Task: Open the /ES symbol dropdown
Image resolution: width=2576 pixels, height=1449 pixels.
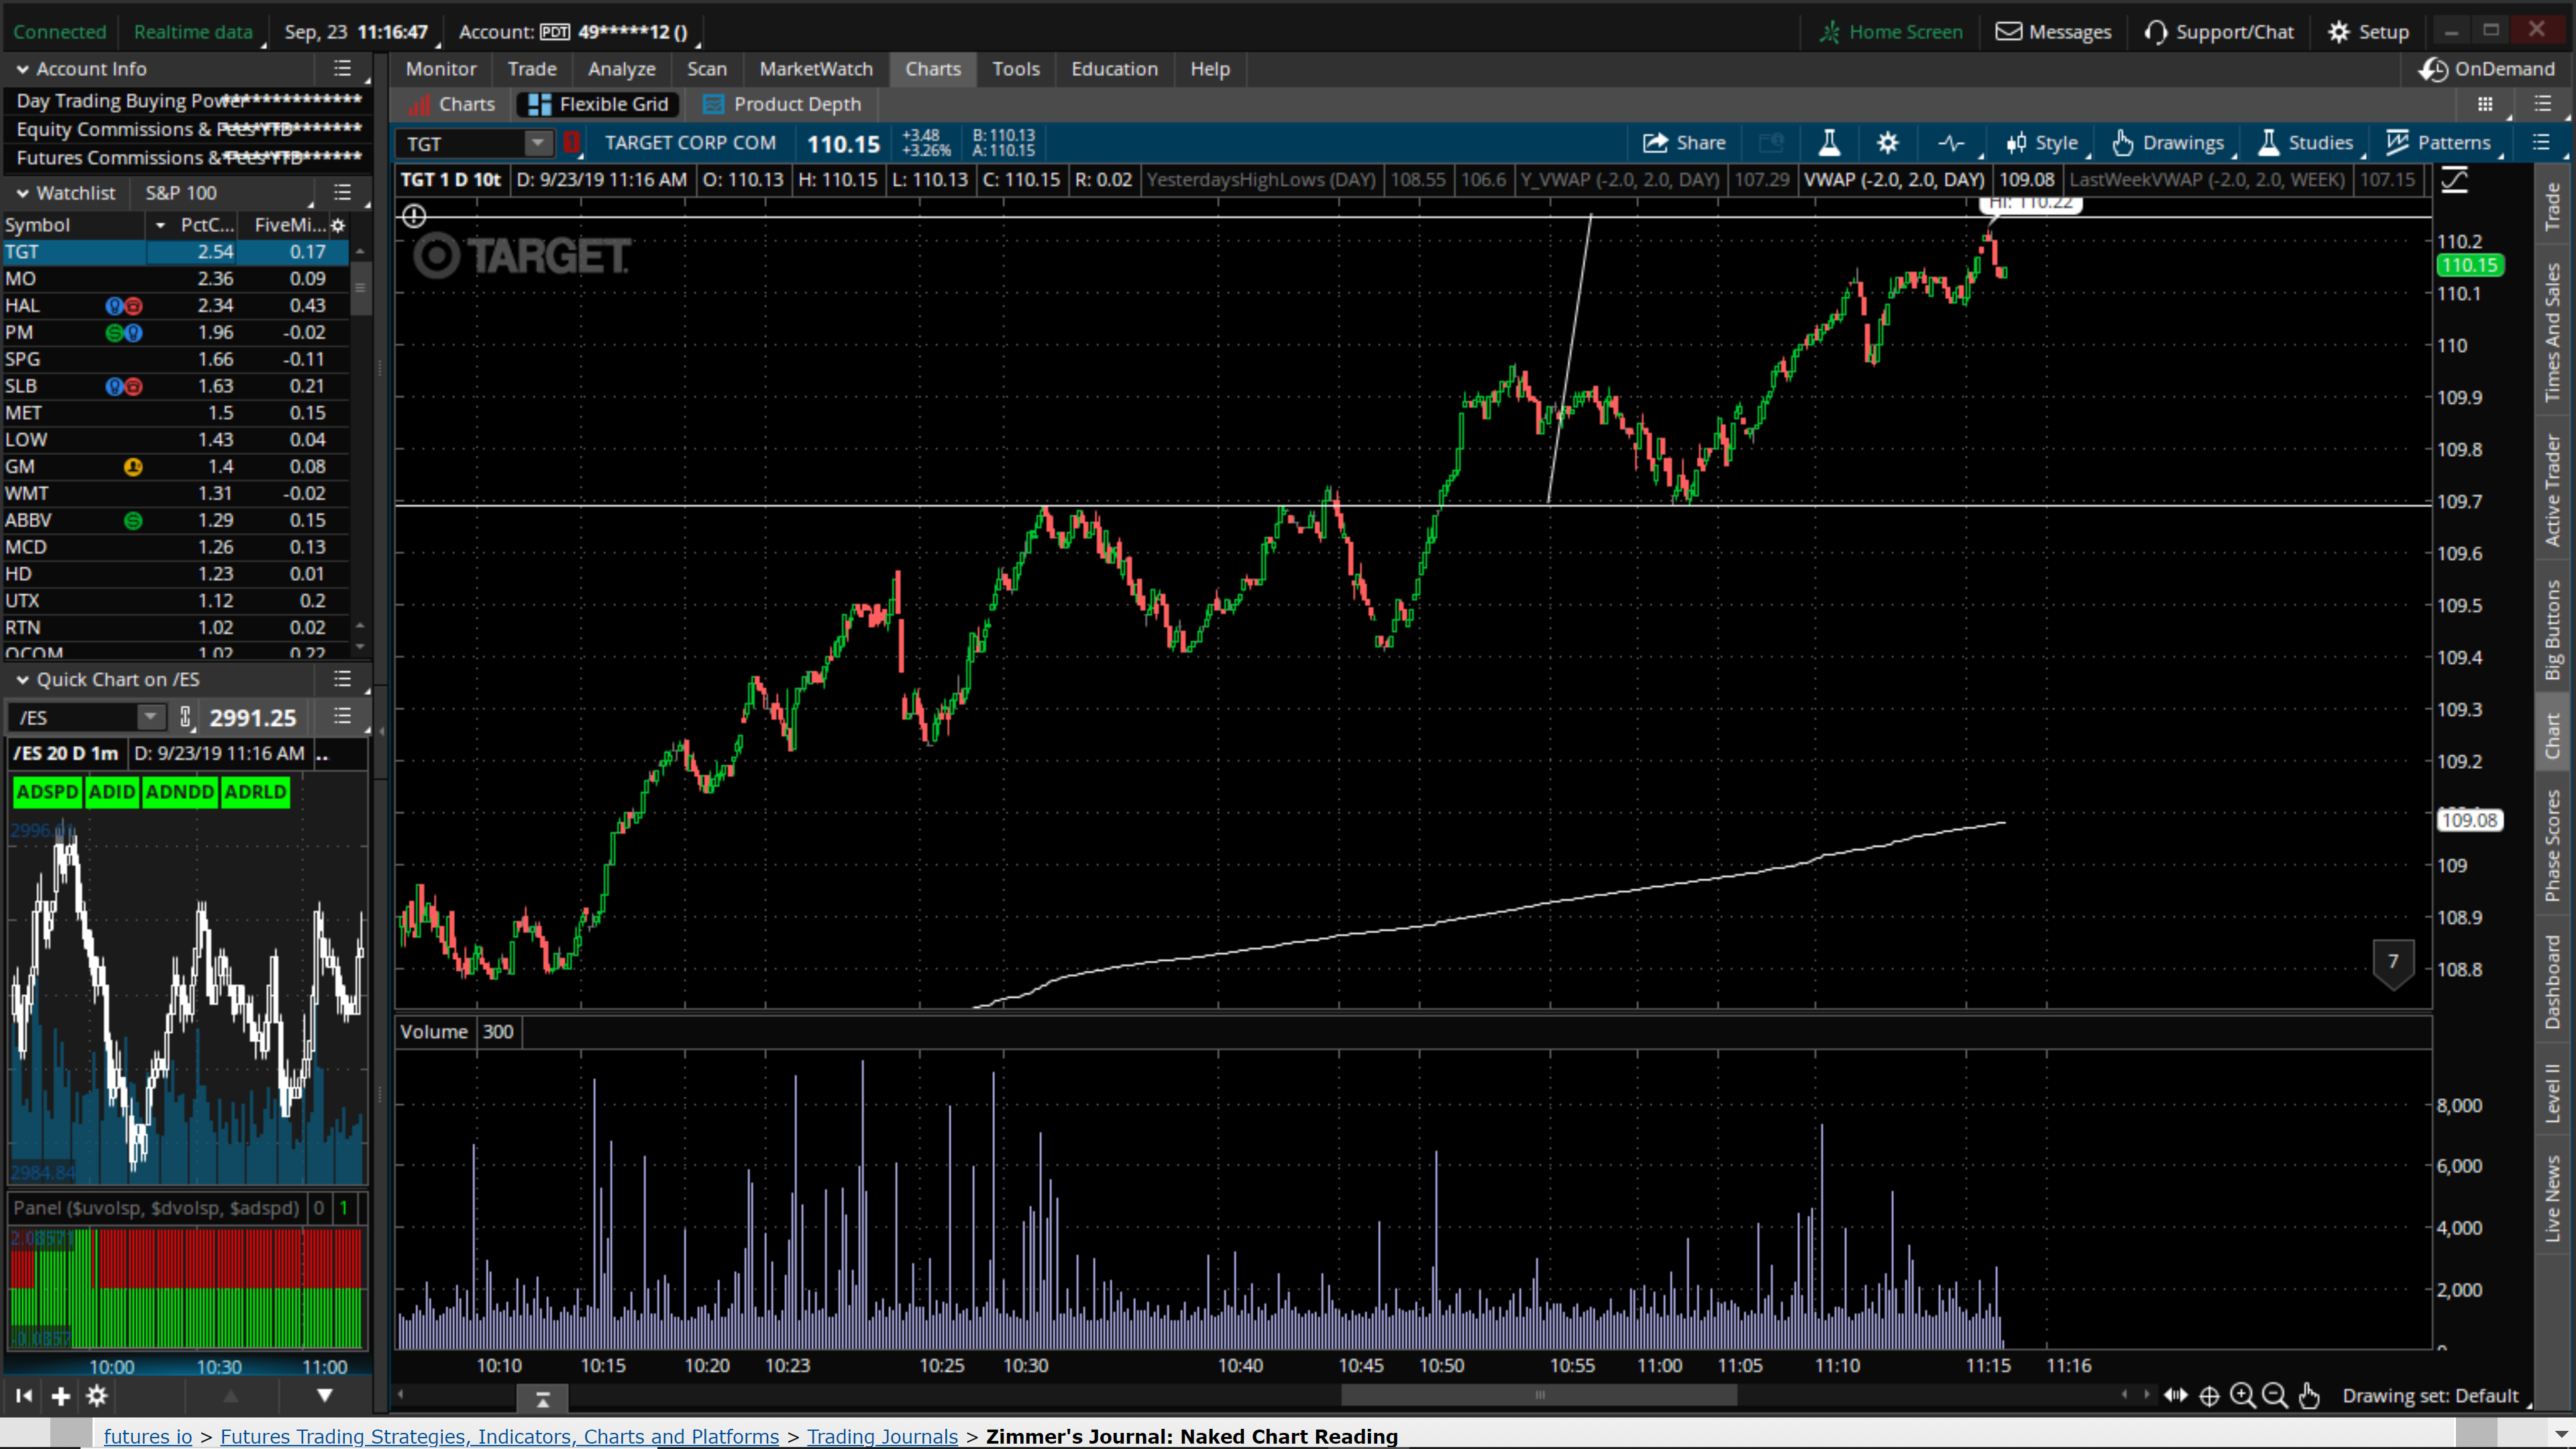Action: [150, 717]
